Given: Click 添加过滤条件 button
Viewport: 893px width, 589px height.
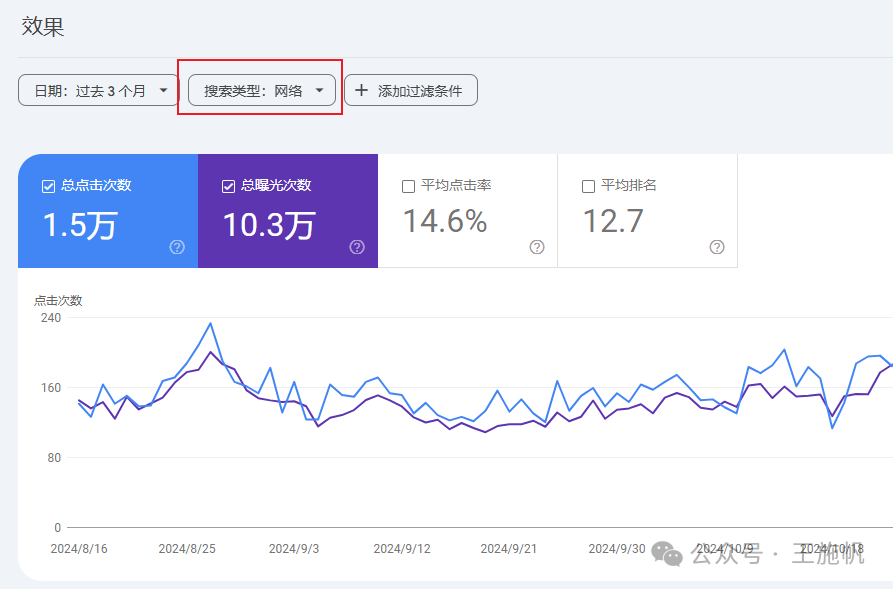Looking at the screenshot, I should [411, 91].
